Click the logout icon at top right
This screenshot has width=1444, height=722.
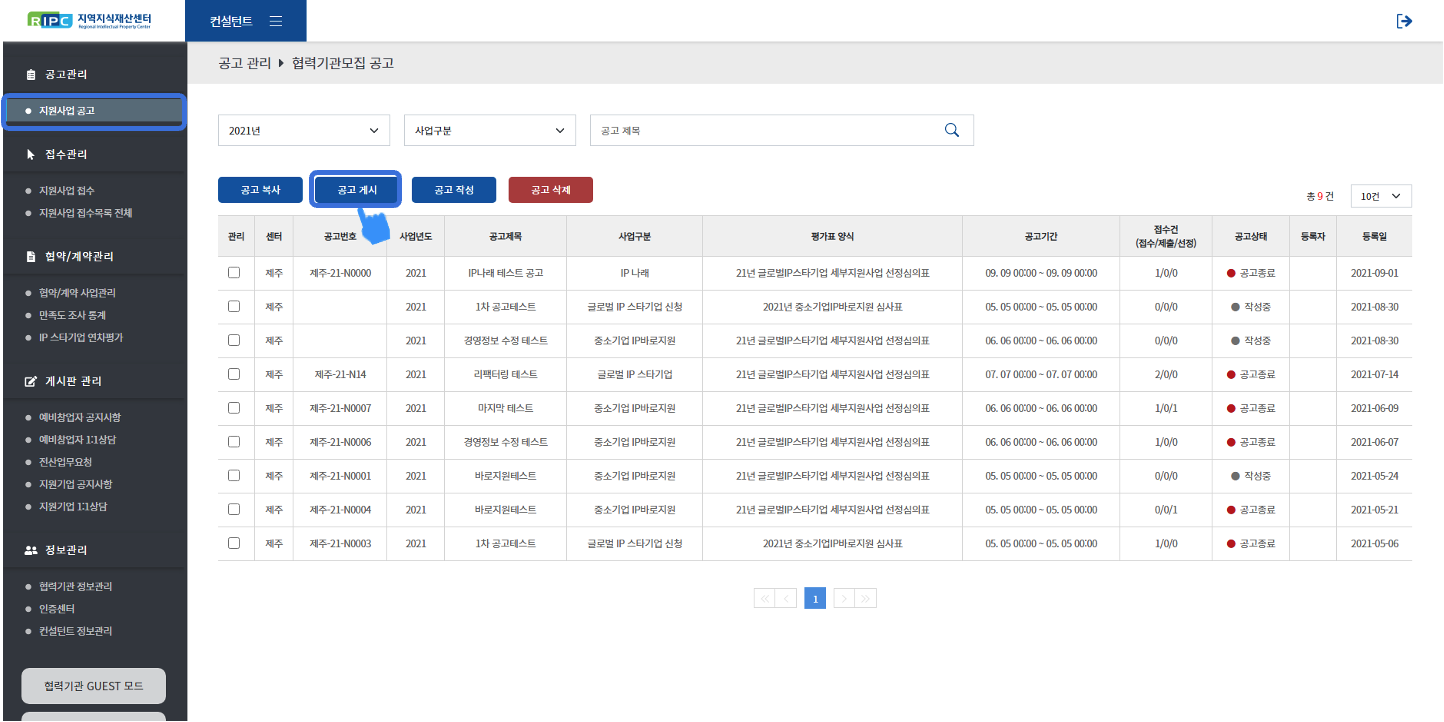(x=1404, y=21)
